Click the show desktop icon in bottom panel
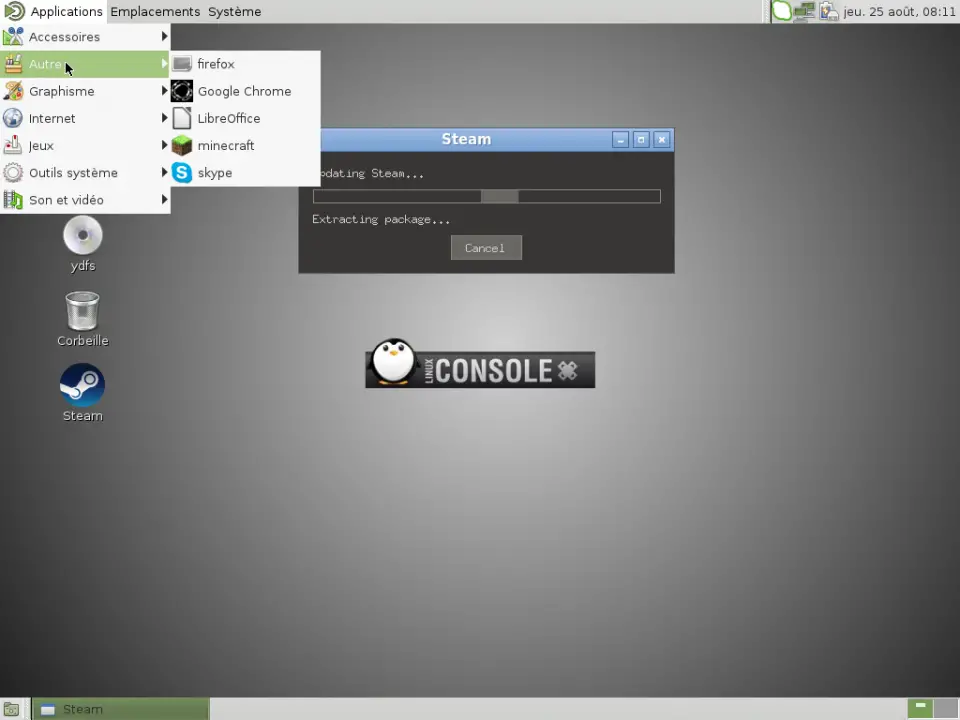Image resolution: width=960 pixels, height=720 pixels. (12, 710)
